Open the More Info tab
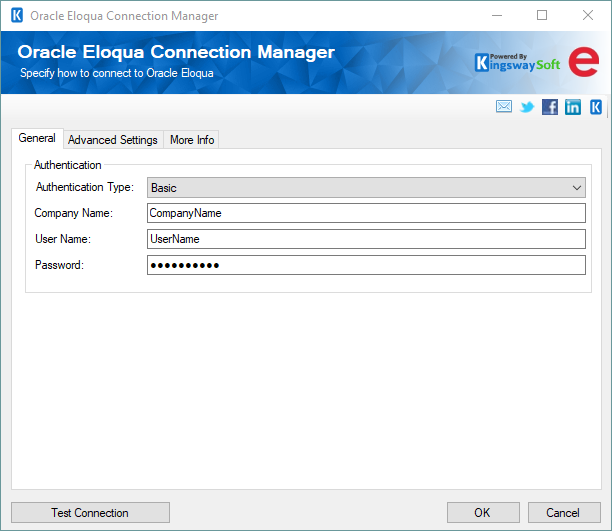The width and height of the screenshot is (612, 531). pyautogui.click(x=192, y=140)
